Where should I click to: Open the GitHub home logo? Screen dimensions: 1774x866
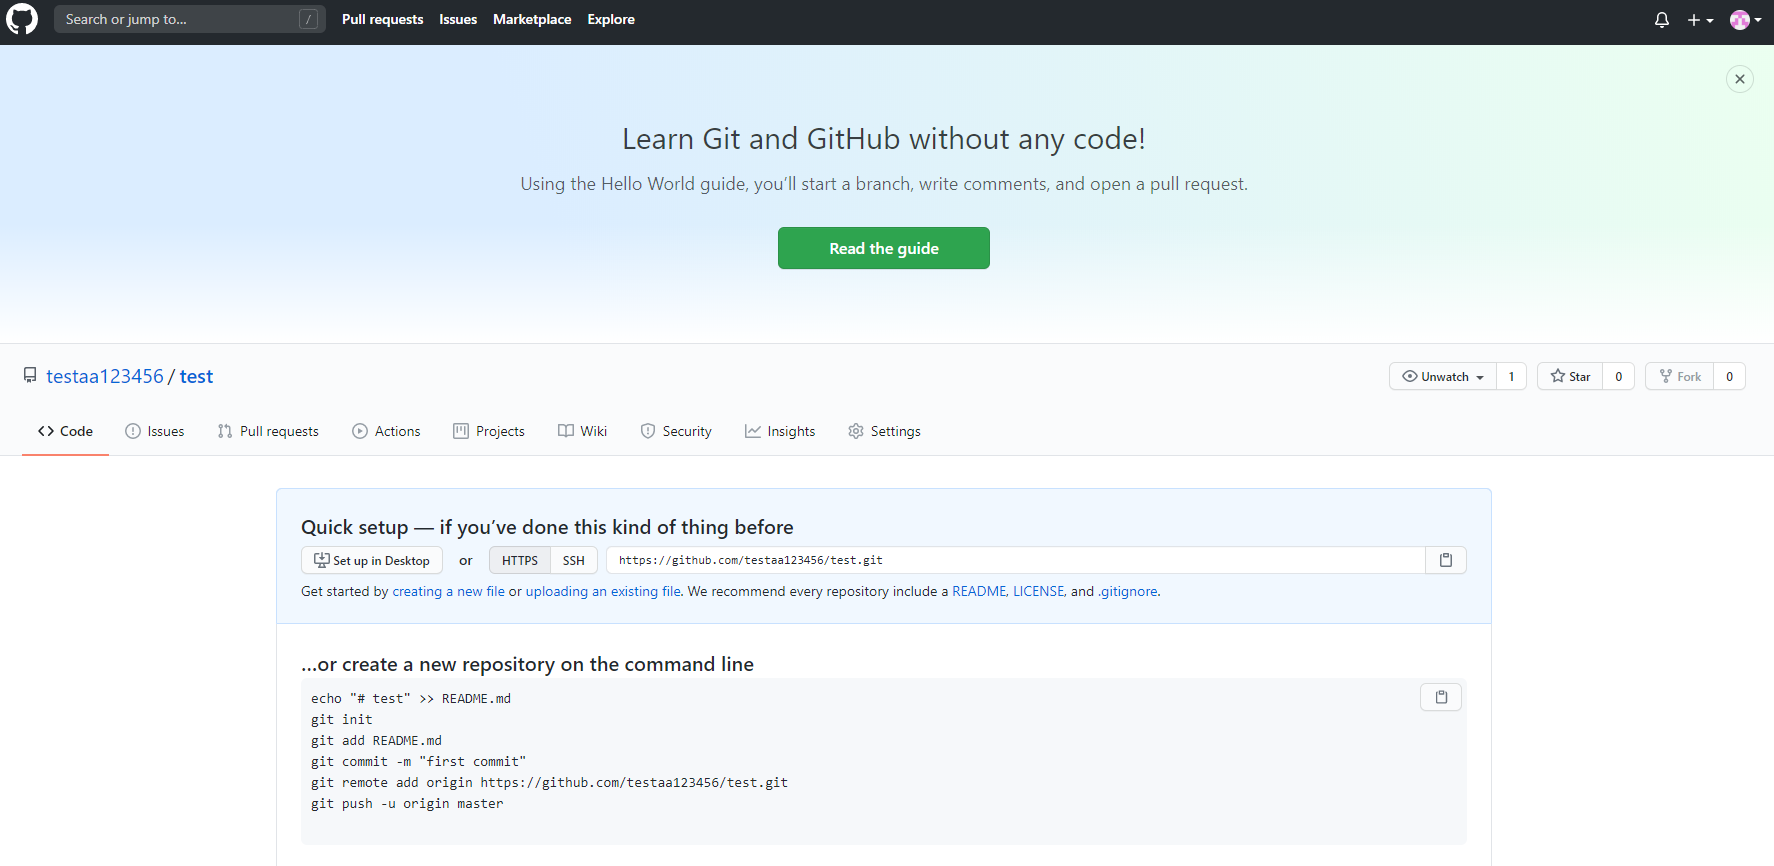pyautogui.click(x=22, y=19)
